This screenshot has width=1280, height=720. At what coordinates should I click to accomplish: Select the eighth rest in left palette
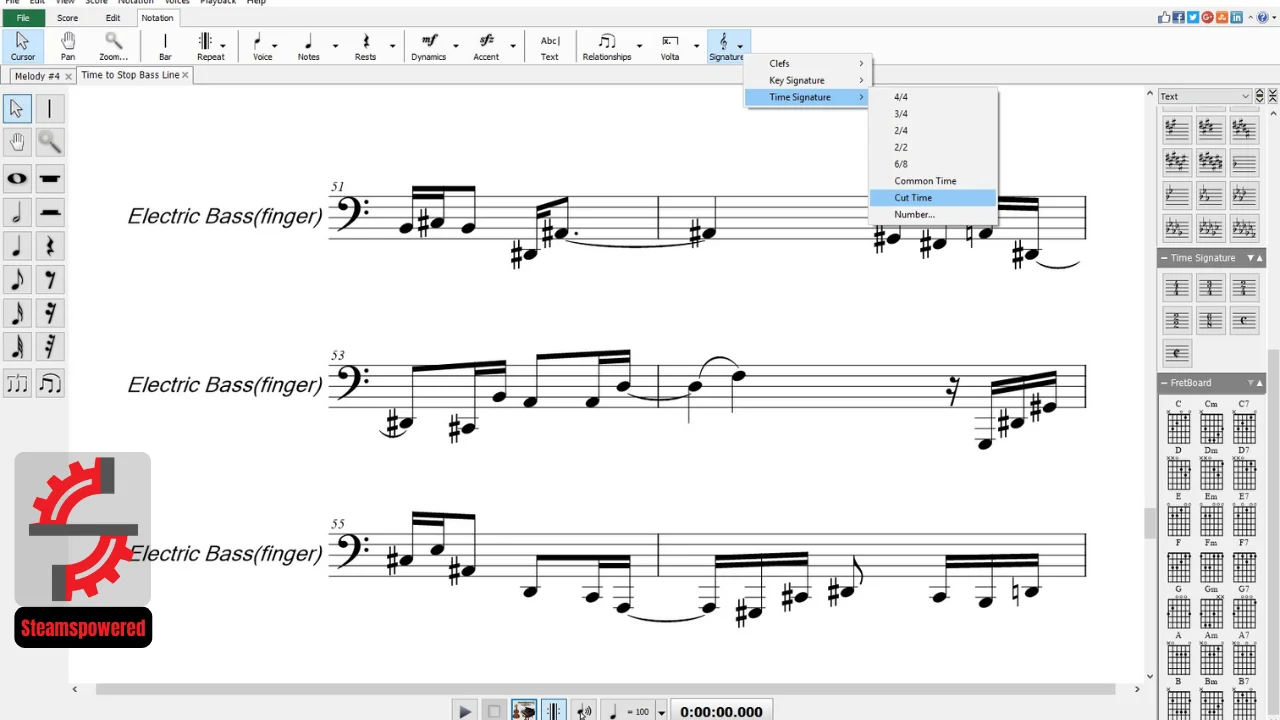pos(50,280)
